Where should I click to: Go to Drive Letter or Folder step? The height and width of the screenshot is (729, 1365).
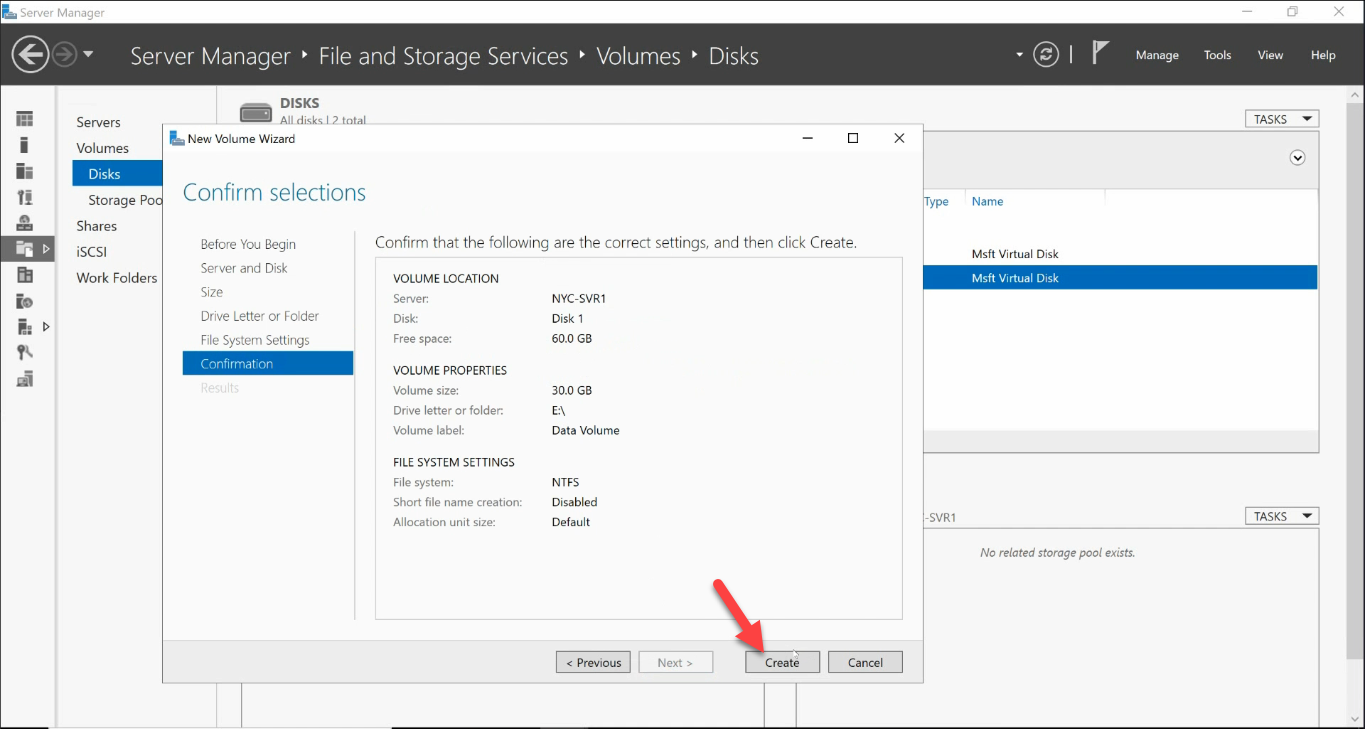[259, 316]
